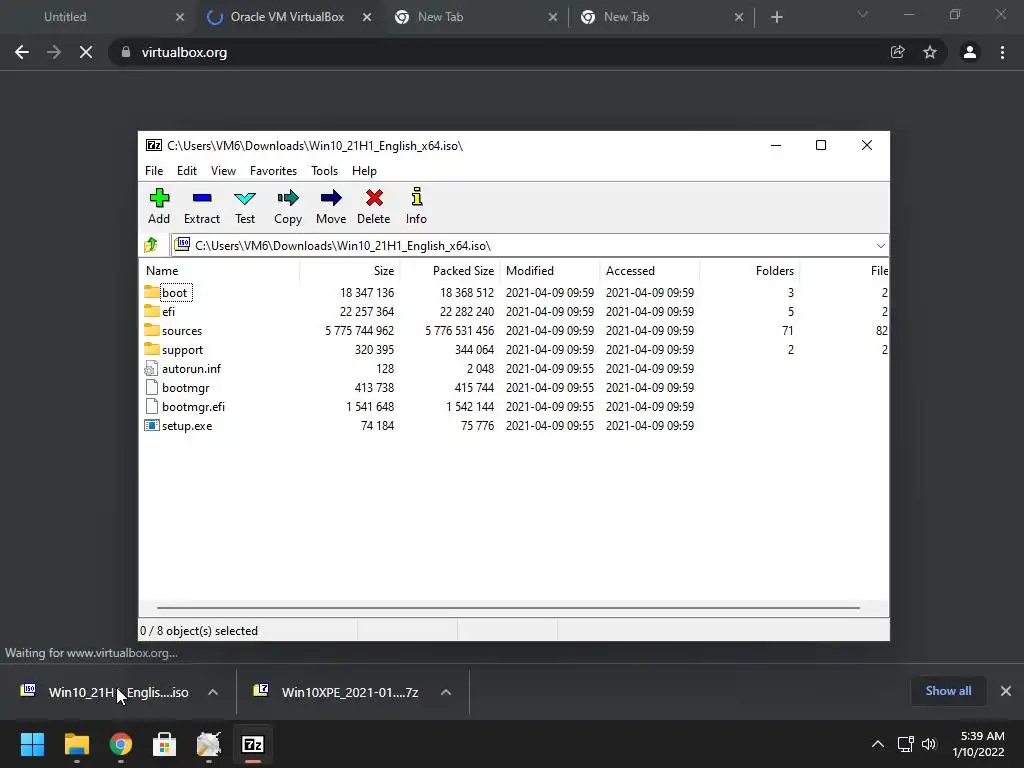
Task: Click Show all downloads
Action: pos(948,691)
